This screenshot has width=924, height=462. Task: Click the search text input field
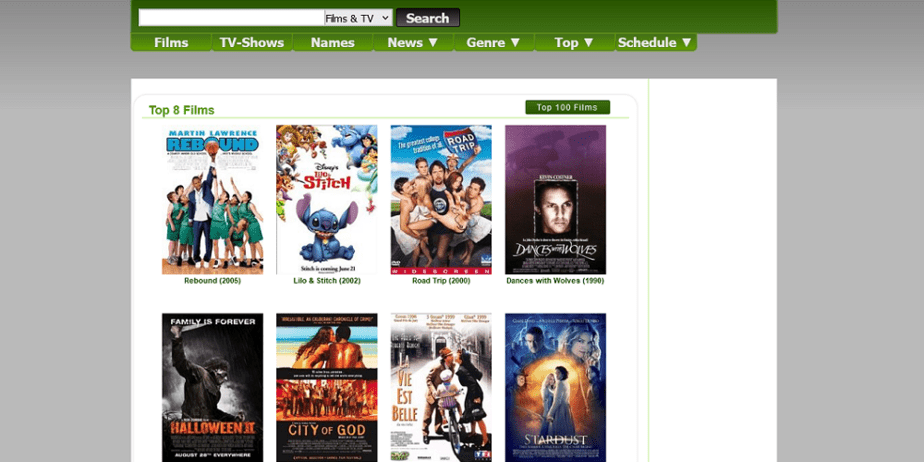click(231, 18)
